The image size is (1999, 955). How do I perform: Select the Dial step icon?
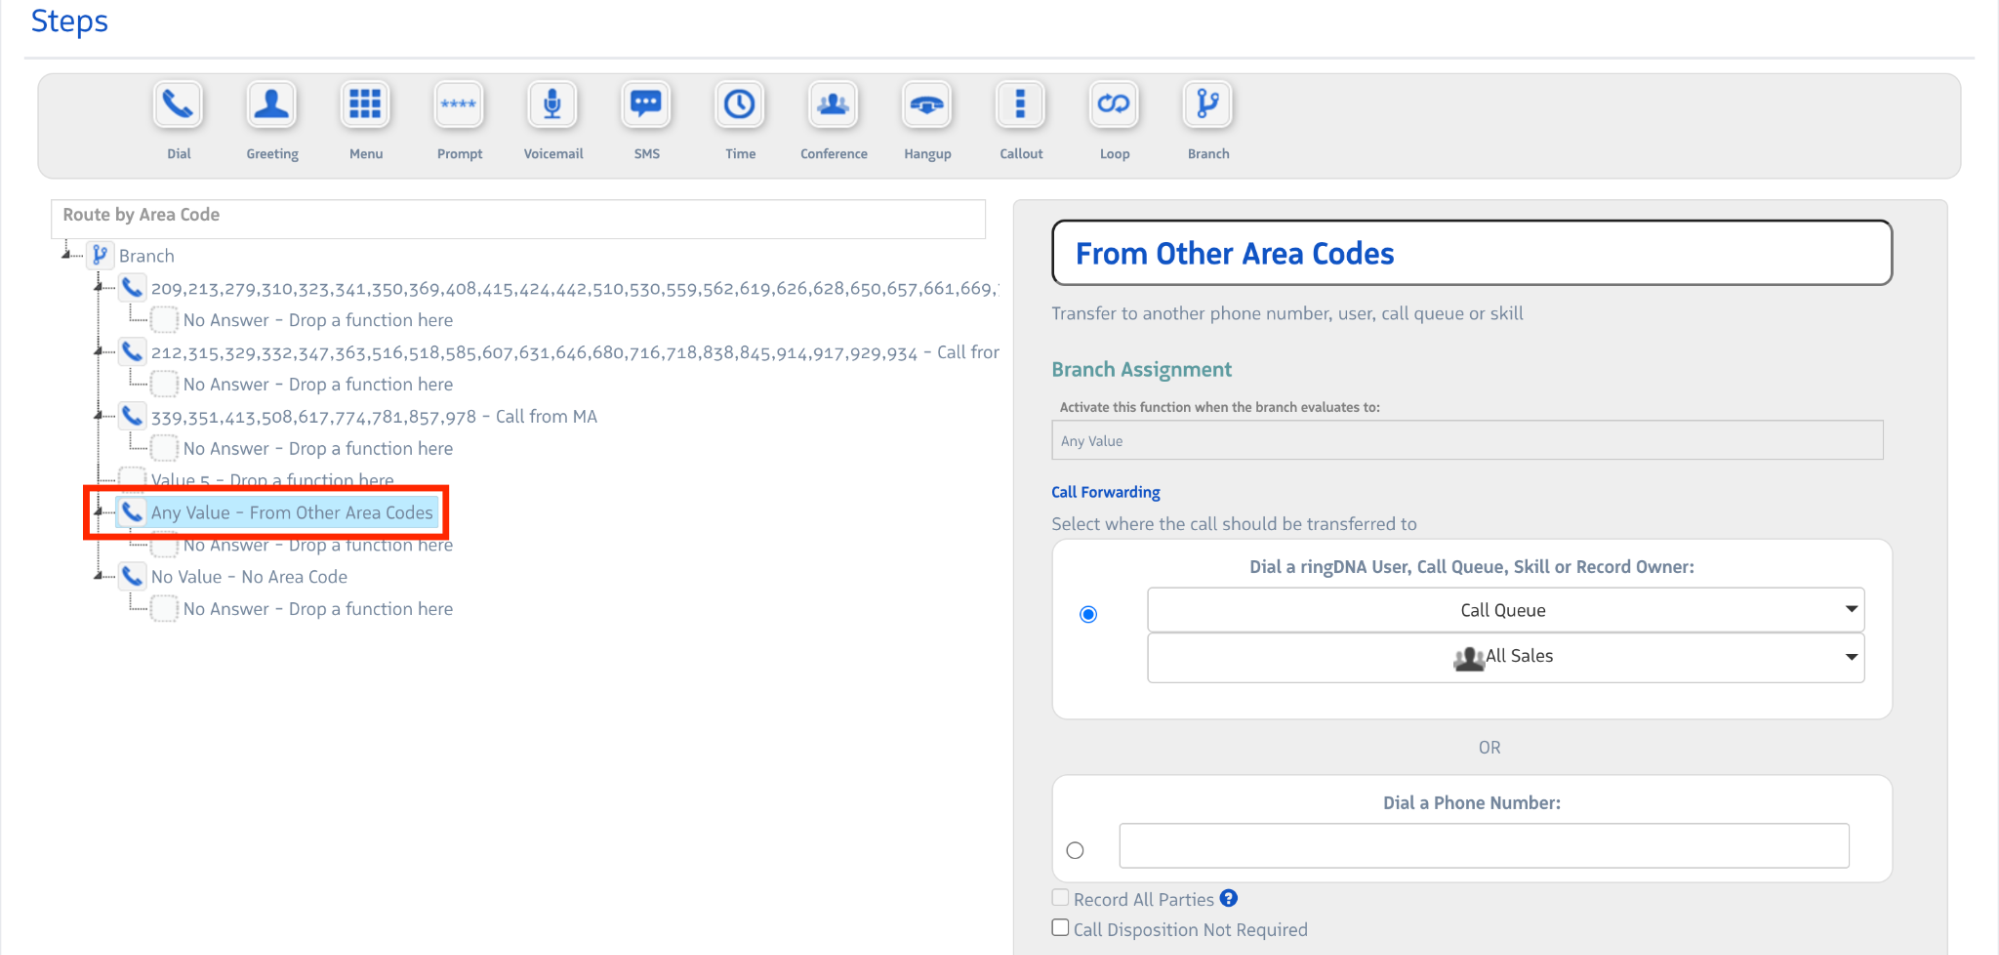point(178,105)
